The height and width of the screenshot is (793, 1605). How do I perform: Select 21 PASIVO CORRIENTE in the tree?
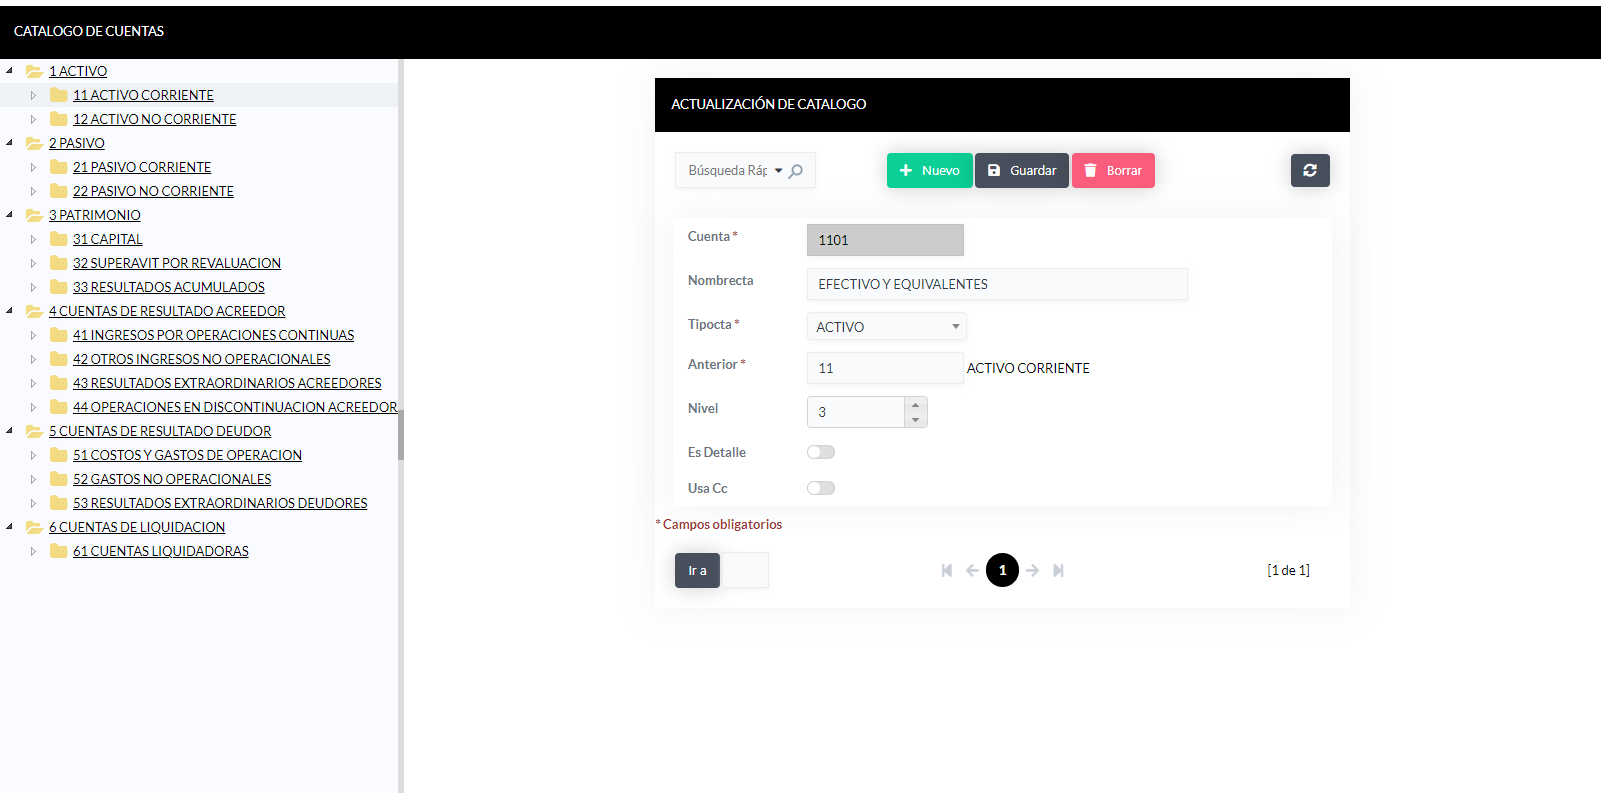(x=142, y=167)
